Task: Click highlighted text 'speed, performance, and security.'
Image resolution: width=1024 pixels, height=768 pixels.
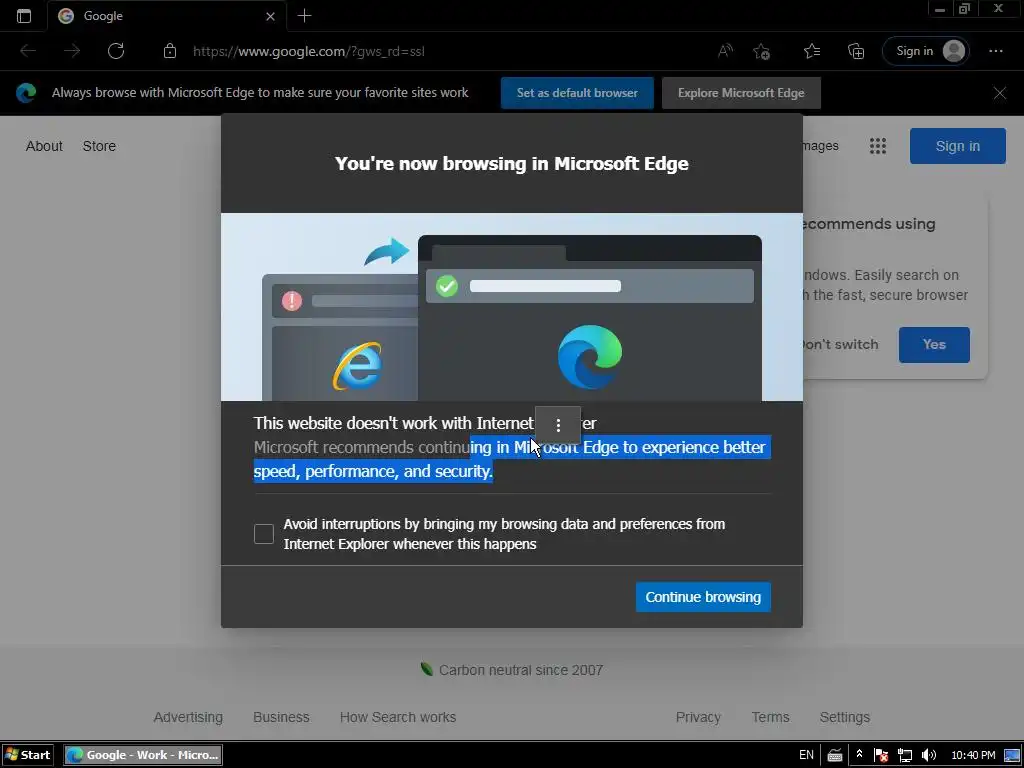Action: point(373,472)
